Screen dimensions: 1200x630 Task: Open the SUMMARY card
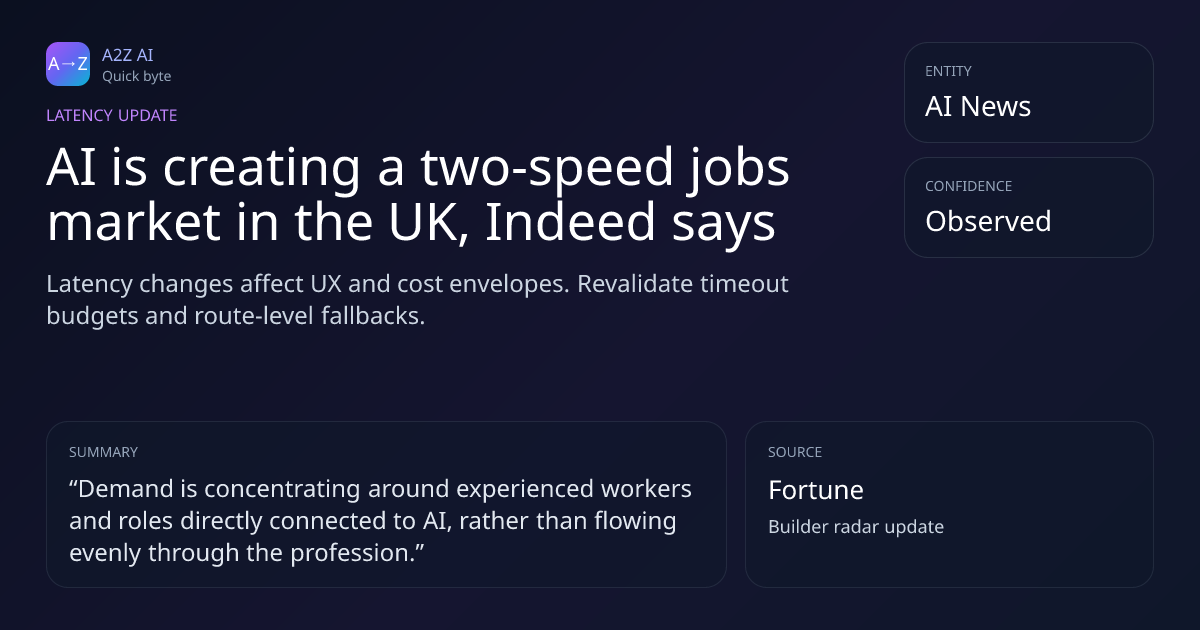coord(386,504)
